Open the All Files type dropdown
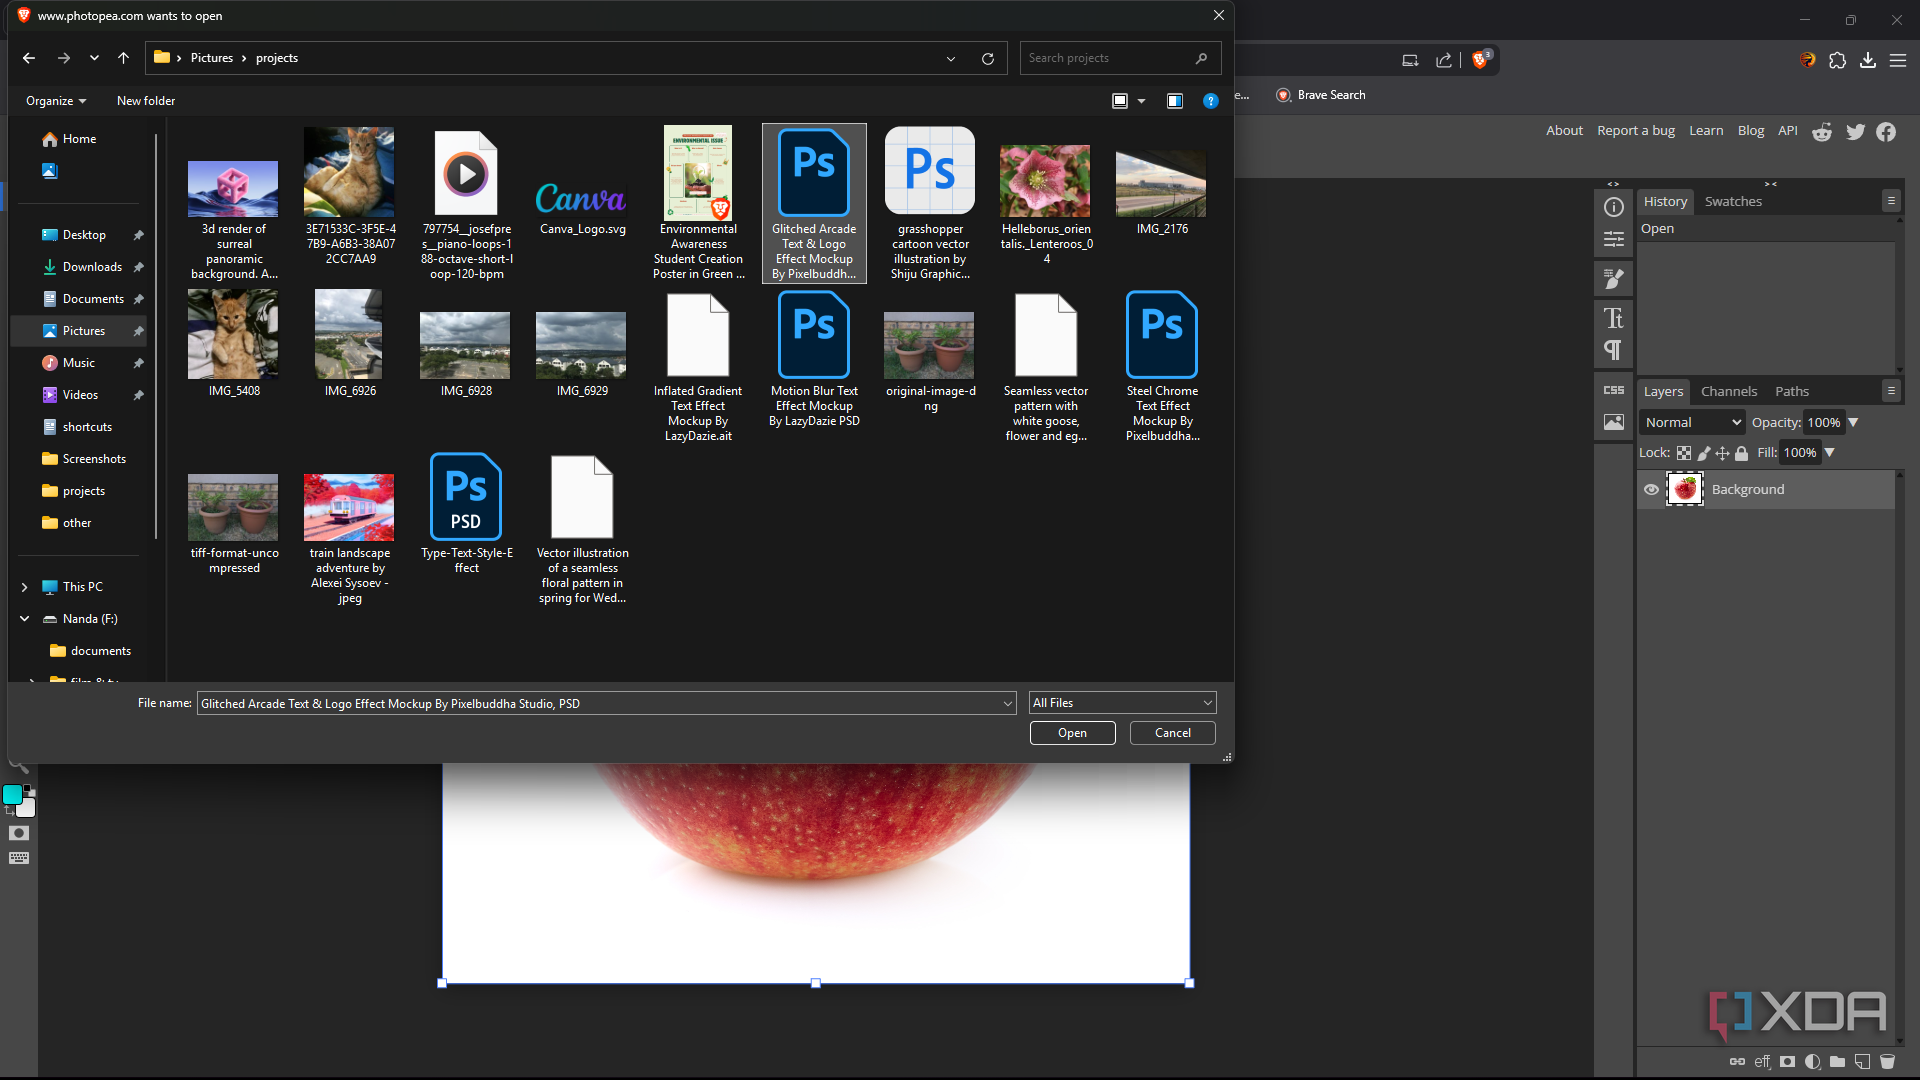 1122,703
